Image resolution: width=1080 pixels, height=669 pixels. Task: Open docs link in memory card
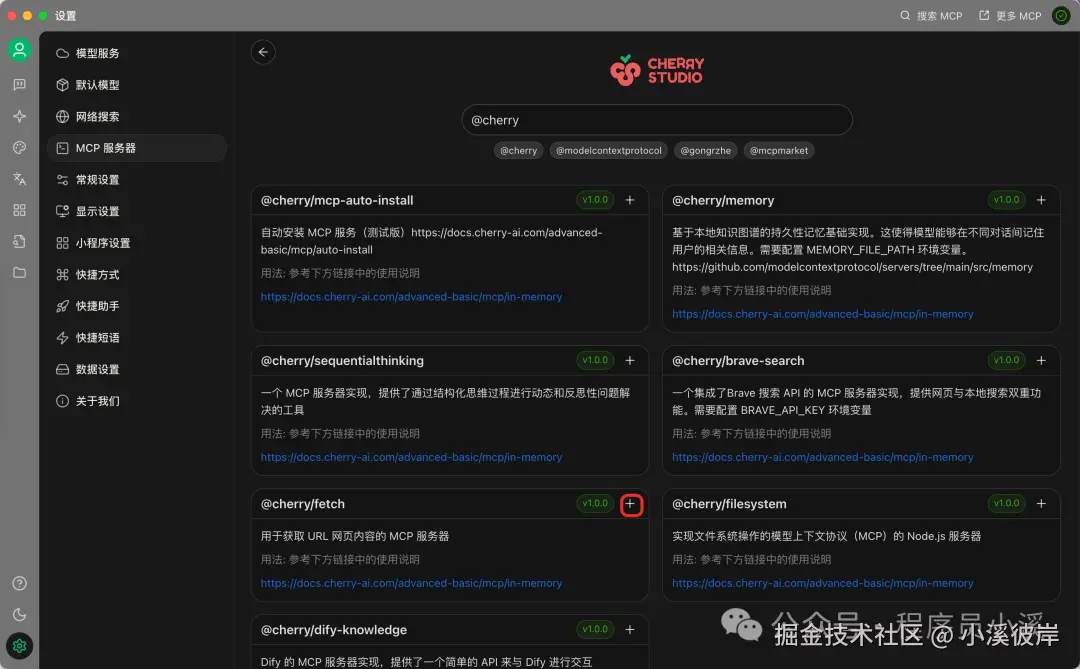point(822,314)
